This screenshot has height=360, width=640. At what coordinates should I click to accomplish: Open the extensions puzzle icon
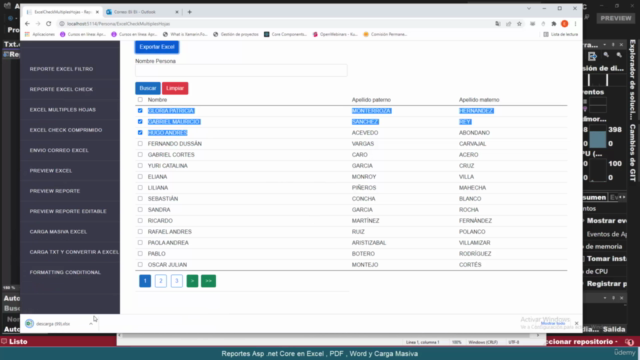(554, 24)
